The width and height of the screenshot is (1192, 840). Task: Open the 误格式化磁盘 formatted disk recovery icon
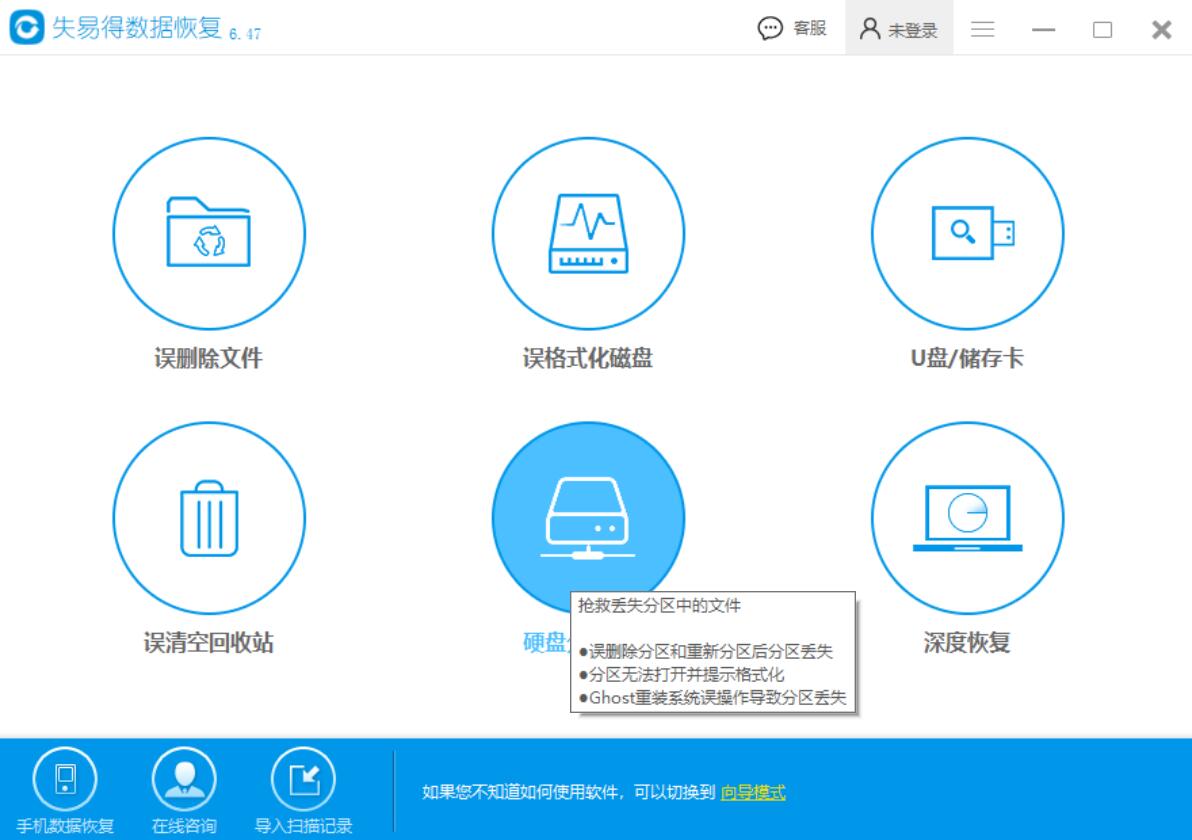click(x=589, y=232)
